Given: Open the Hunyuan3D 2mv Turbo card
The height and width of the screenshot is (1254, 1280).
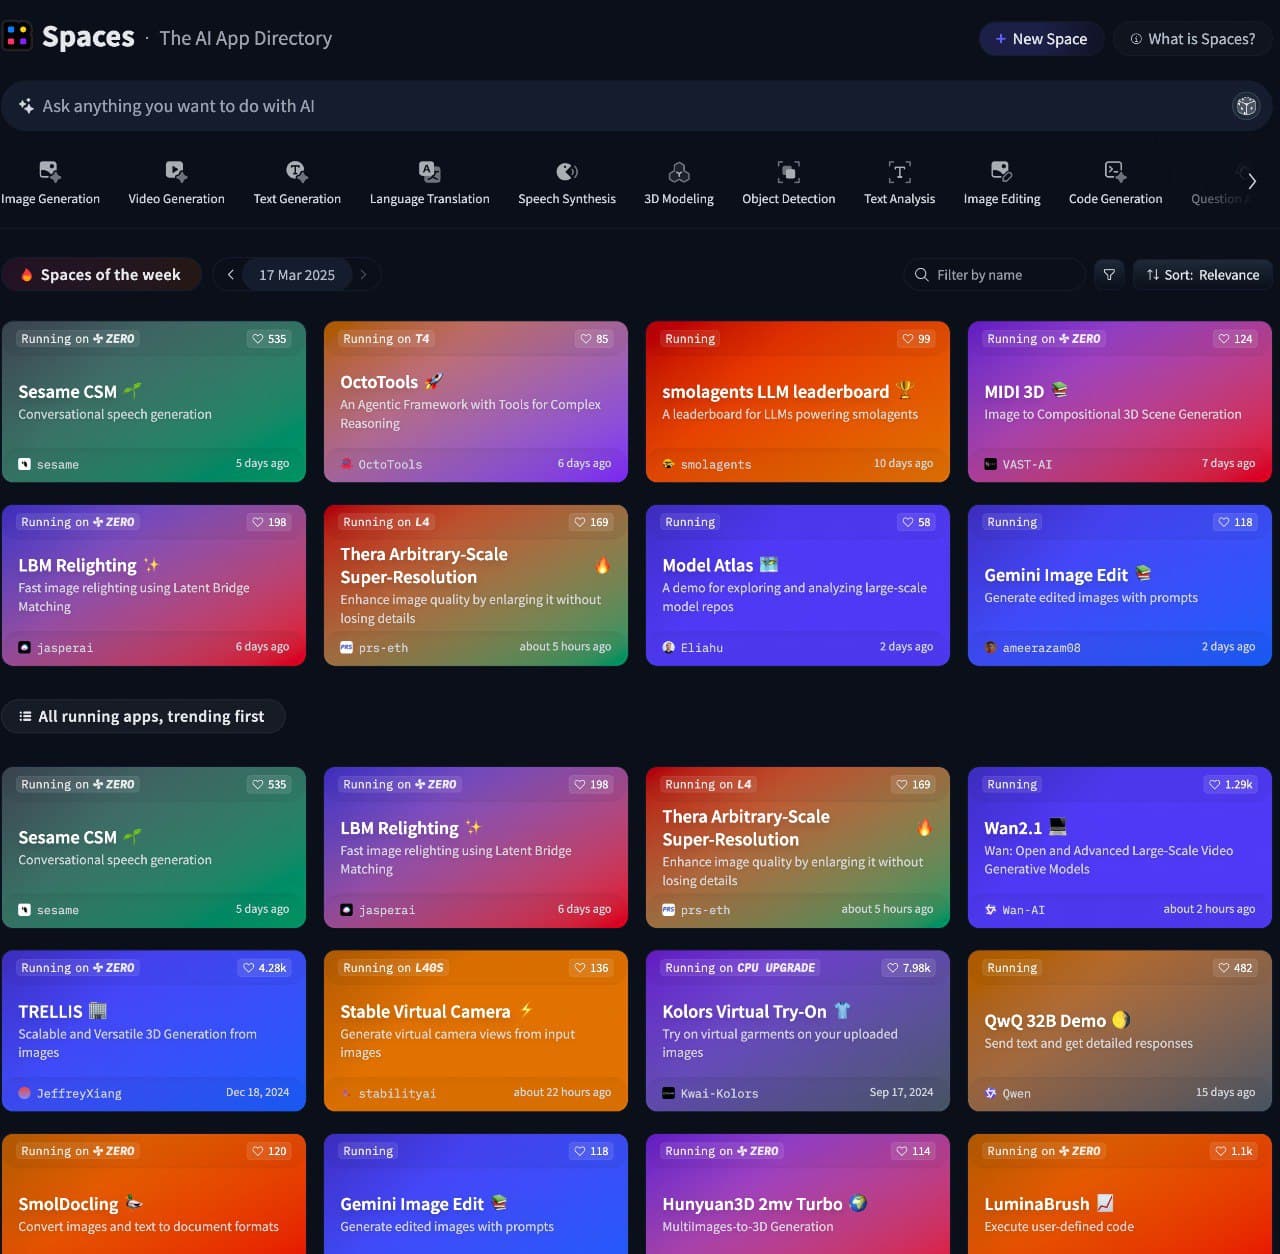Looking at the screenshot, I should tap(798, 1194).
